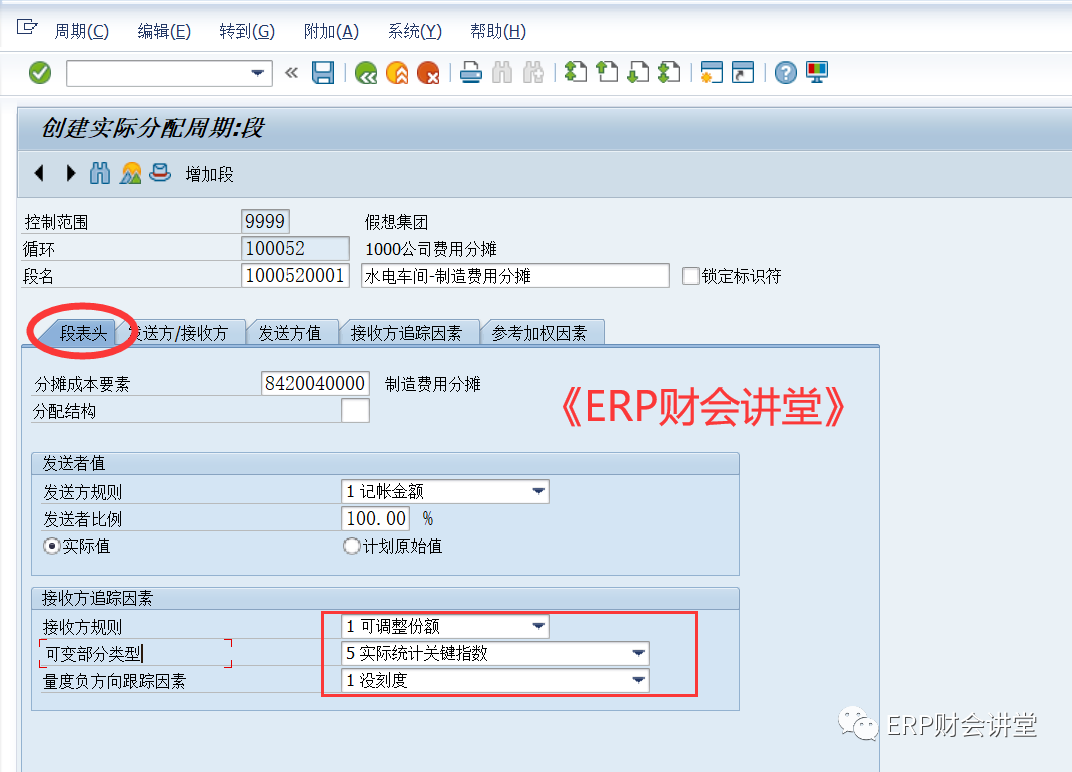Select the 实际值 radio button
This screenshot has height=772, width=1072.
point(51,546)
